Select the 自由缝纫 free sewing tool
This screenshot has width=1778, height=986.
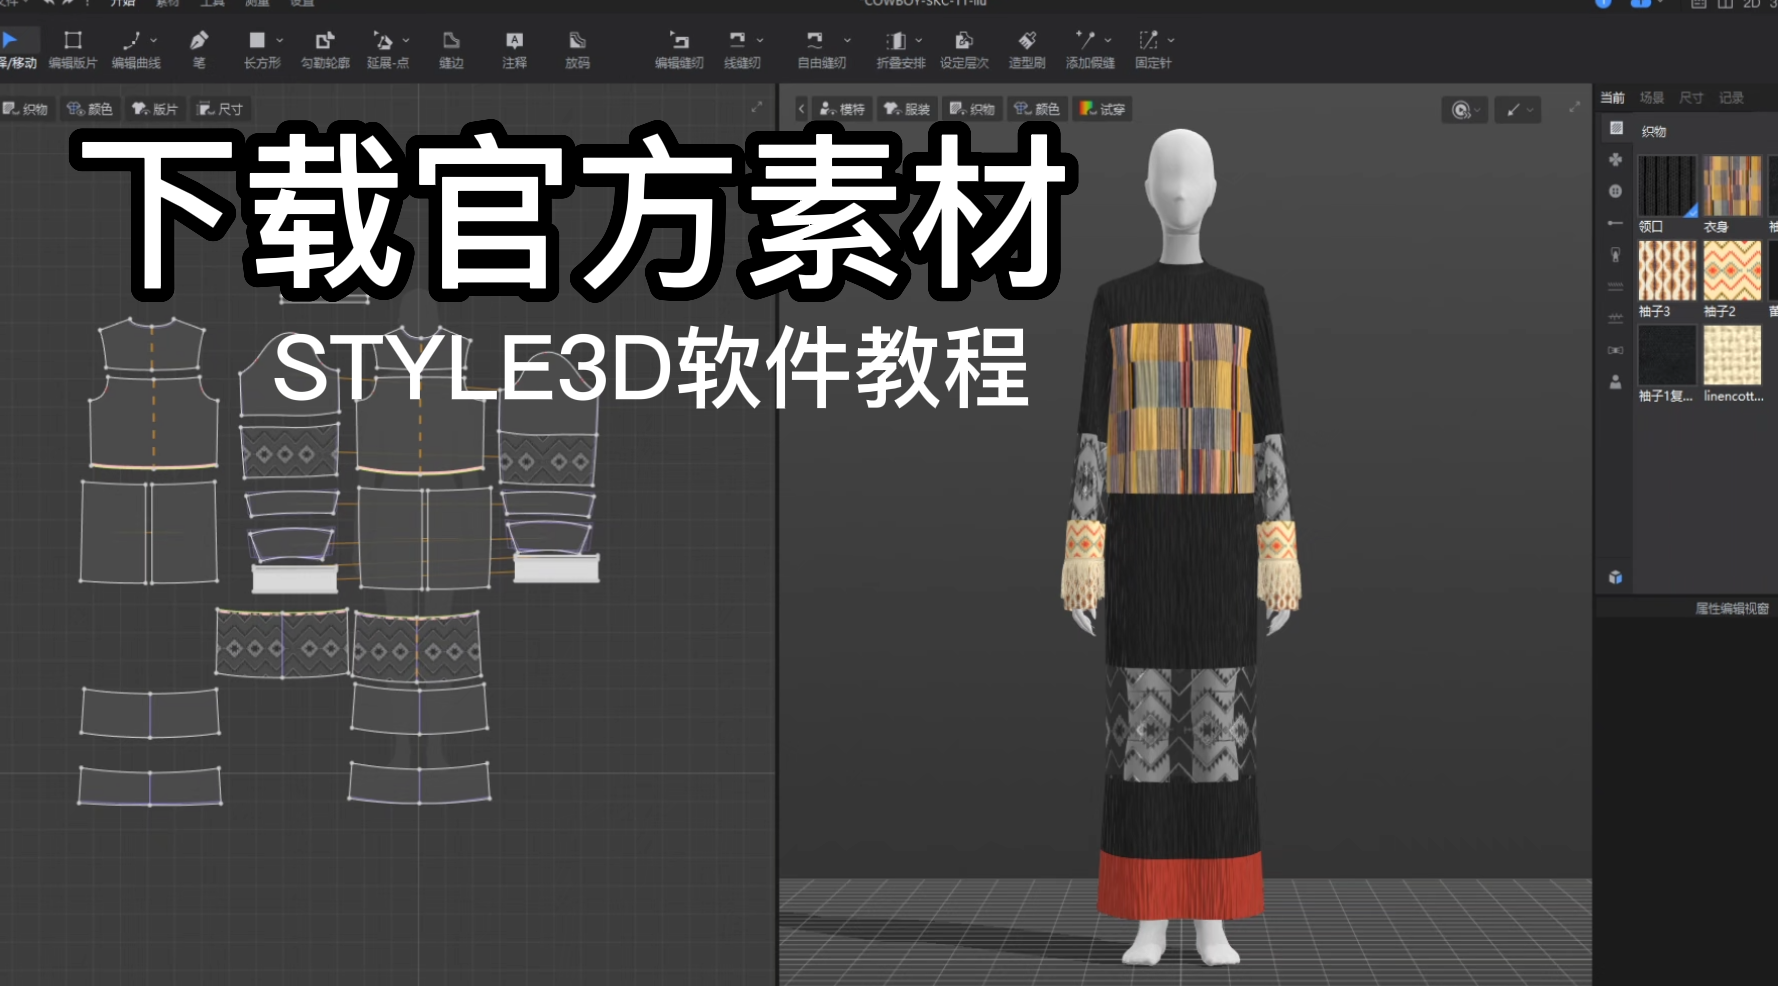click(x=821, y=49)
